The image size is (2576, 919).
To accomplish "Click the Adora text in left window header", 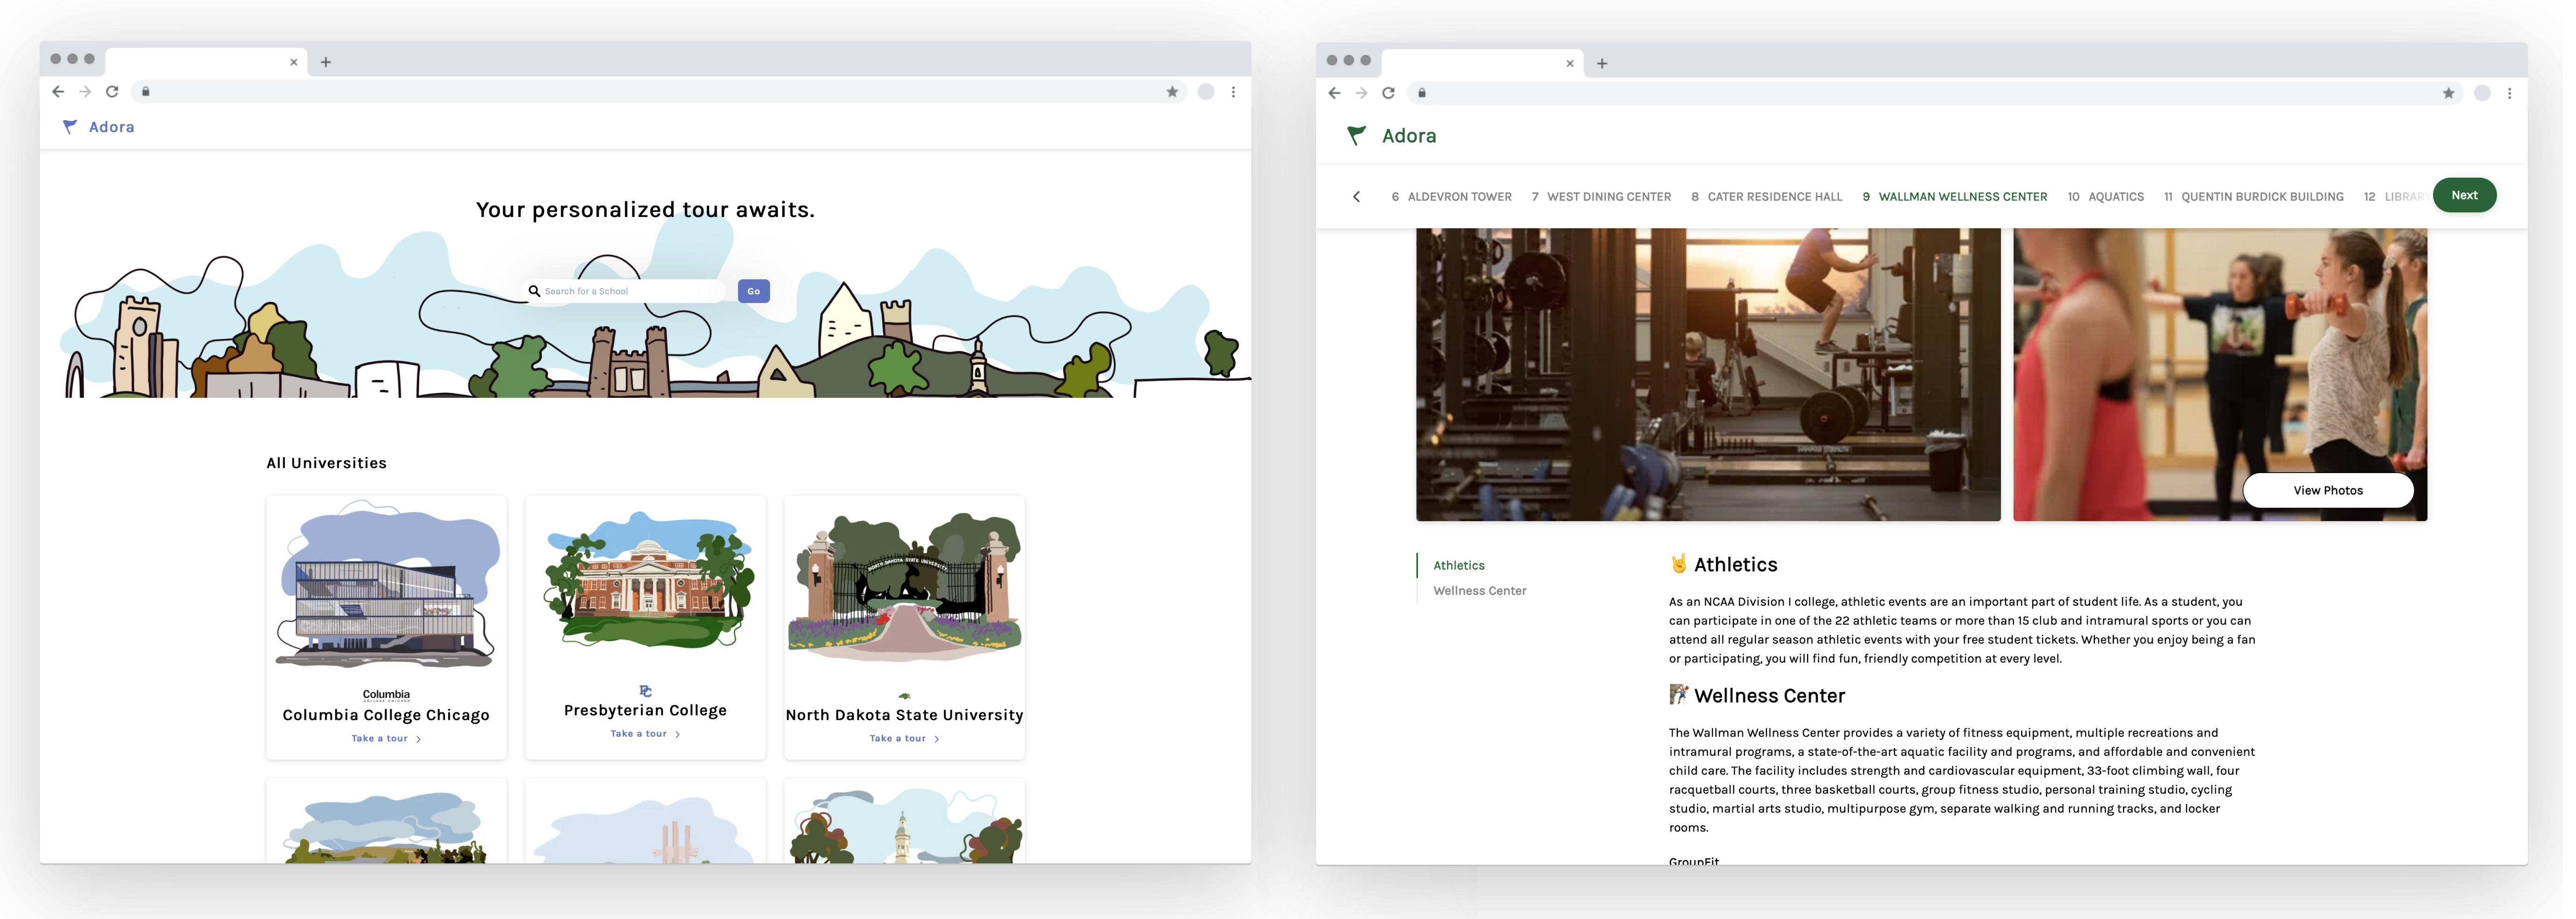I will 111,127.
